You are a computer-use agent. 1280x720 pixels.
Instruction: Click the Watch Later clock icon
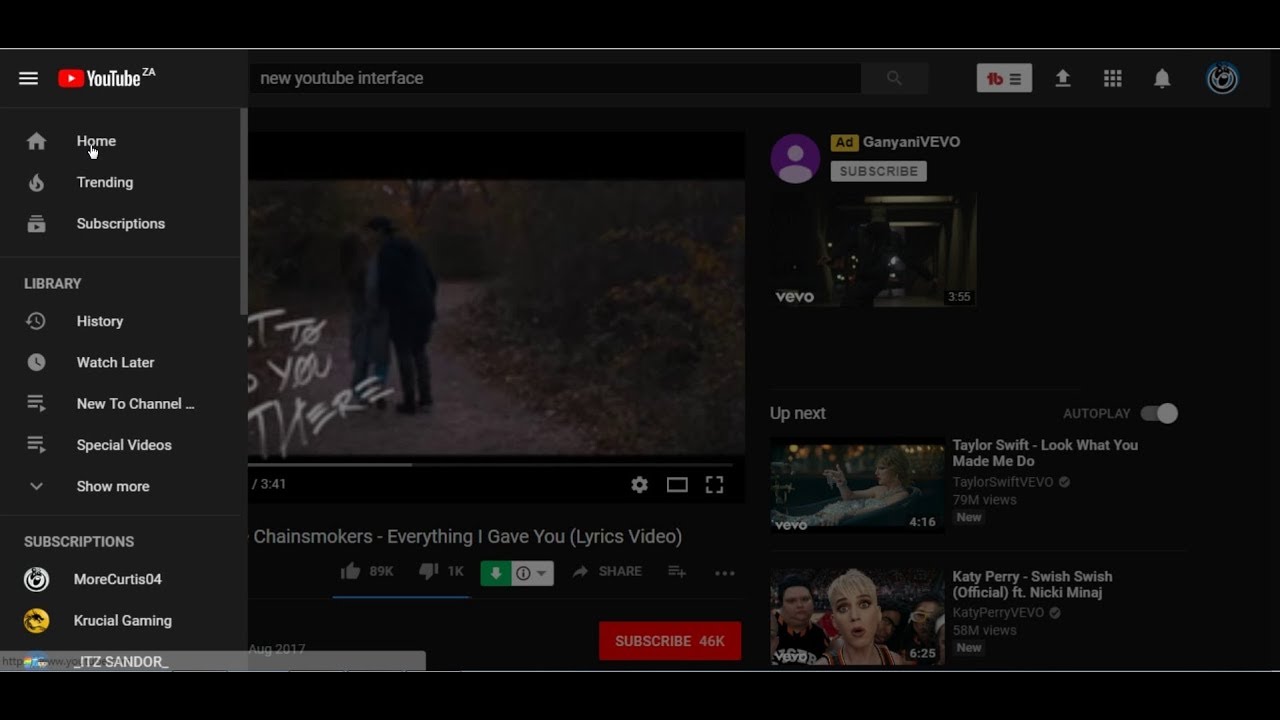tap(36, 362)
